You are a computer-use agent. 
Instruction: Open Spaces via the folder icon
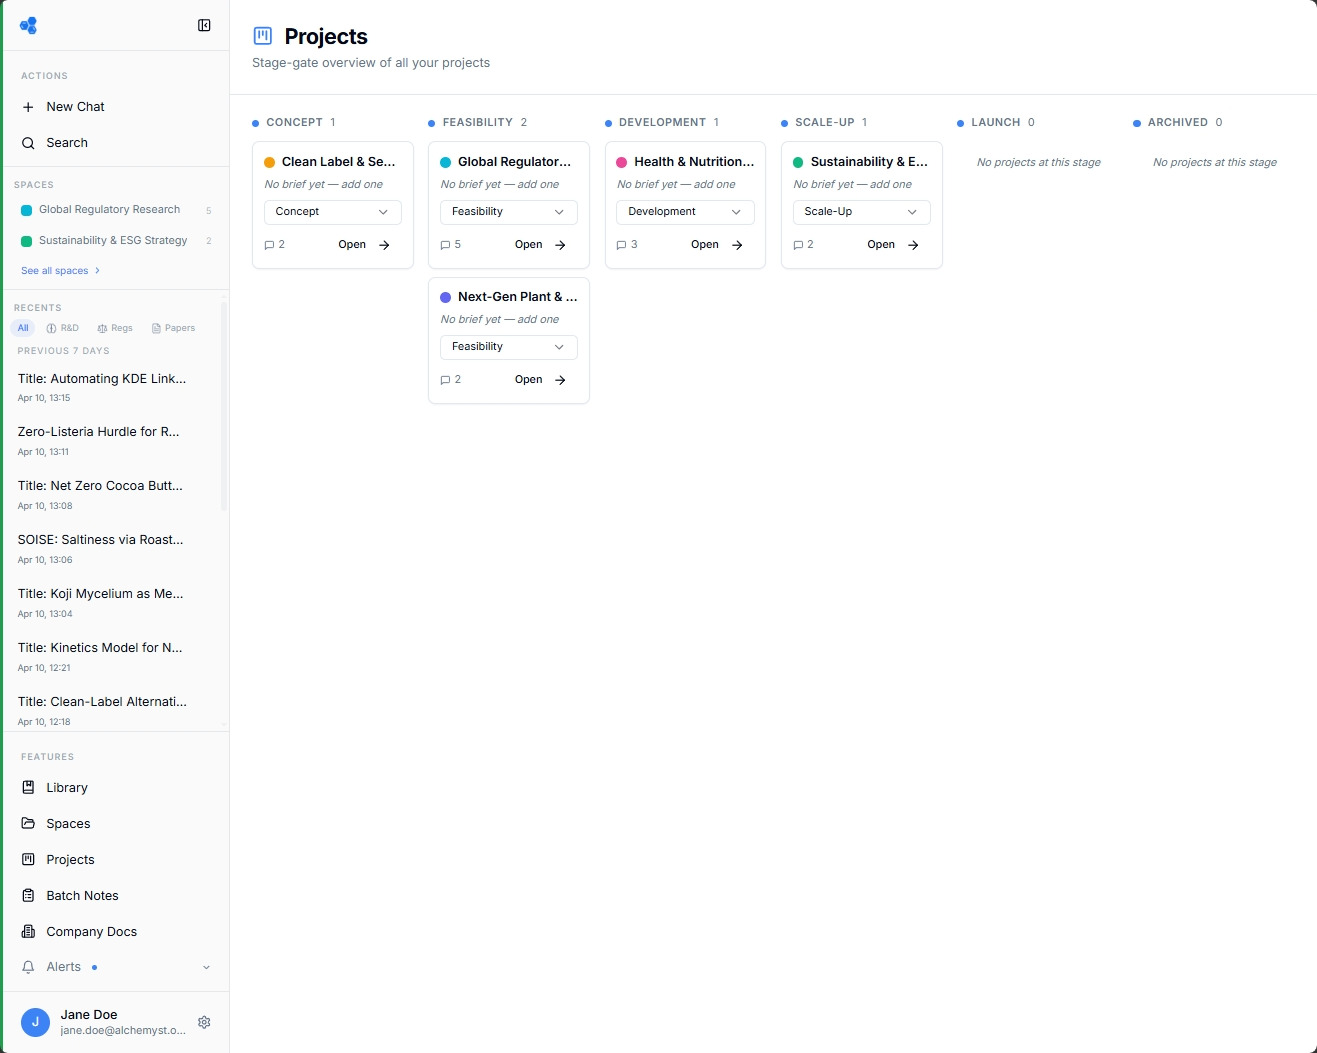coord(28,823)
